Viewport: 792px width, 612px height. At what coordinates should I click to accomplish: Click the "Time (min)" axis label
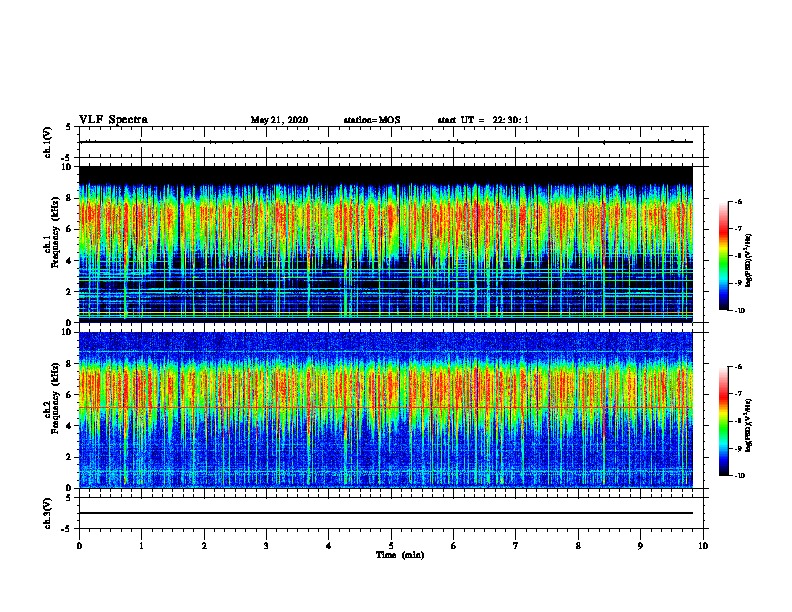pos(400,555)
